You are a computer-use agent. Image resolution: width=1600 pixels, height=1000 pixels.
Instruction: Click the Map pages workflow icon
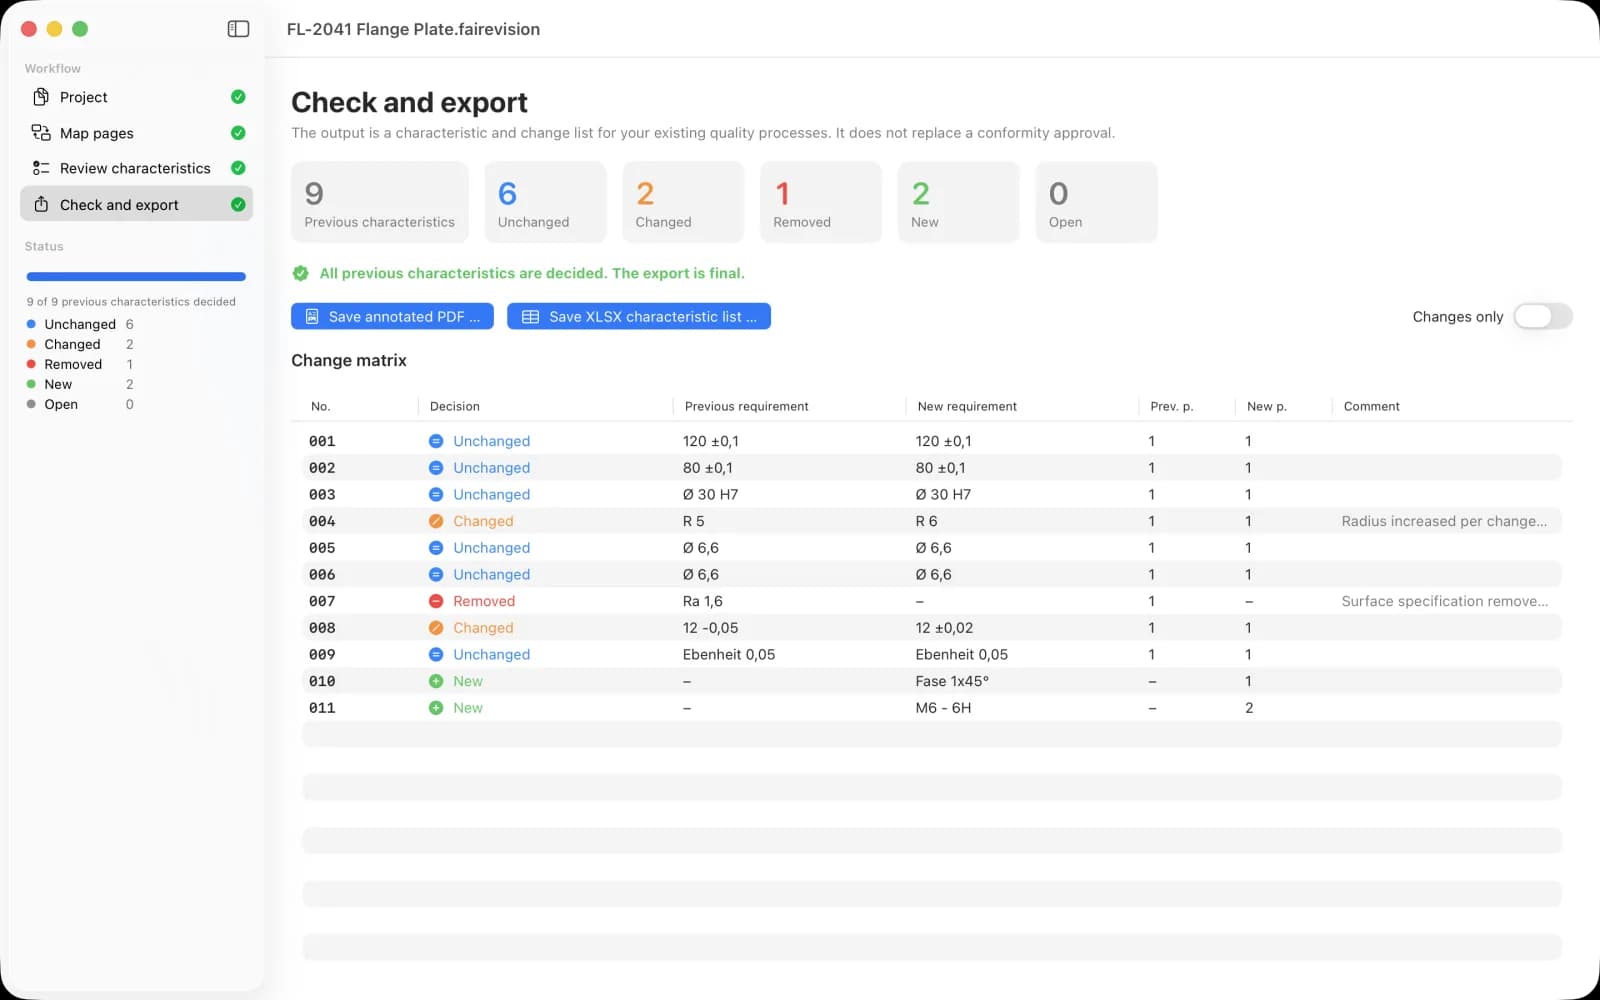pos(41,133)
